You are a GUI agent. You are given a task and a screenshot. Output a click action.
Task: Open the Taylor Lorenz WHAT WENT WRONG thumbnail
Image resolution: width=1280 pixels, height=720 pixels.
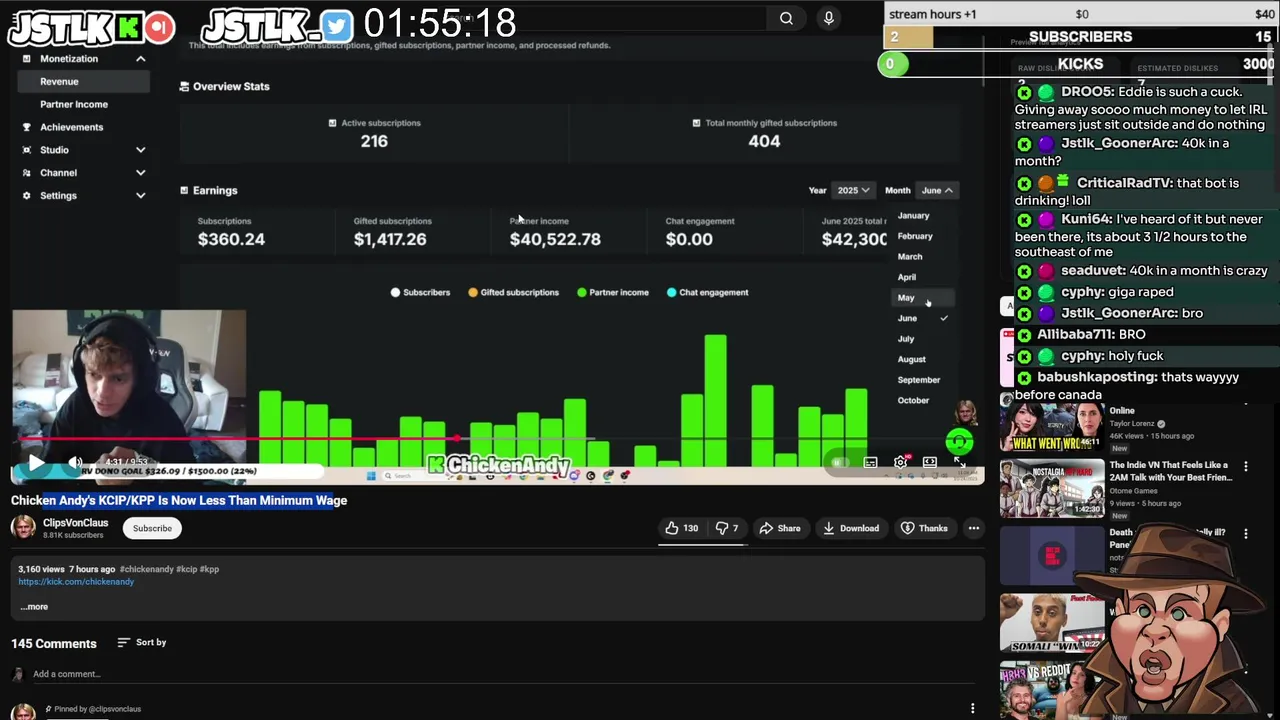click(1052, 428)
